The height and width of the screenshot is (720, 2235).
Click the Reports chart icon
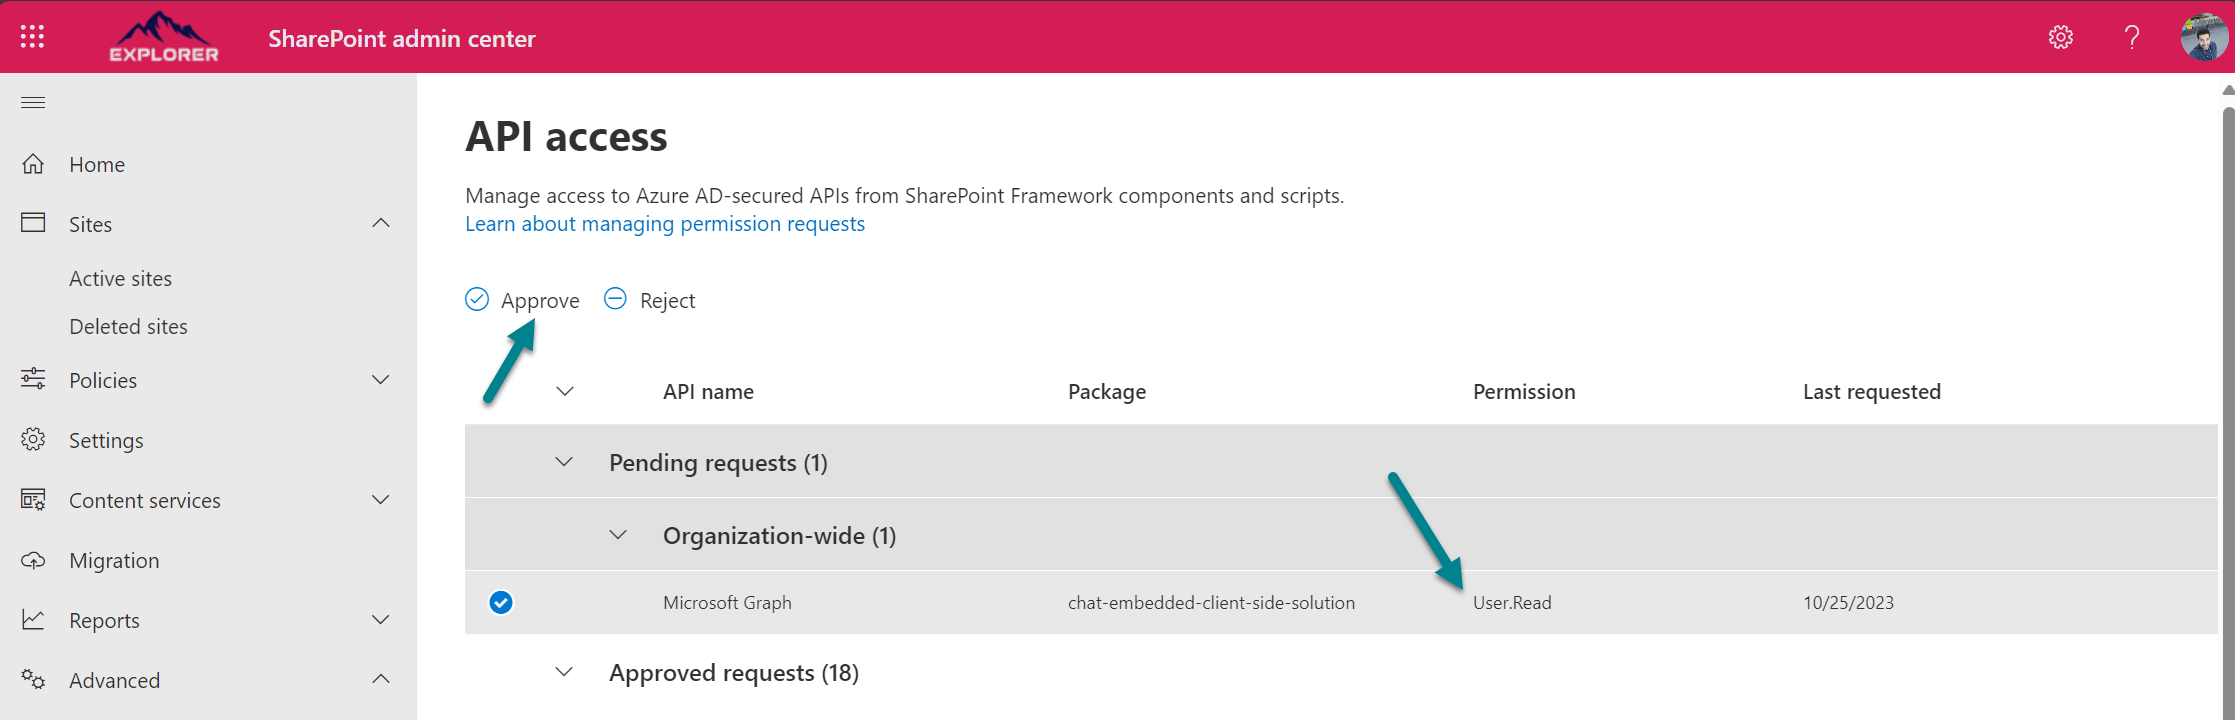(32, 620)
